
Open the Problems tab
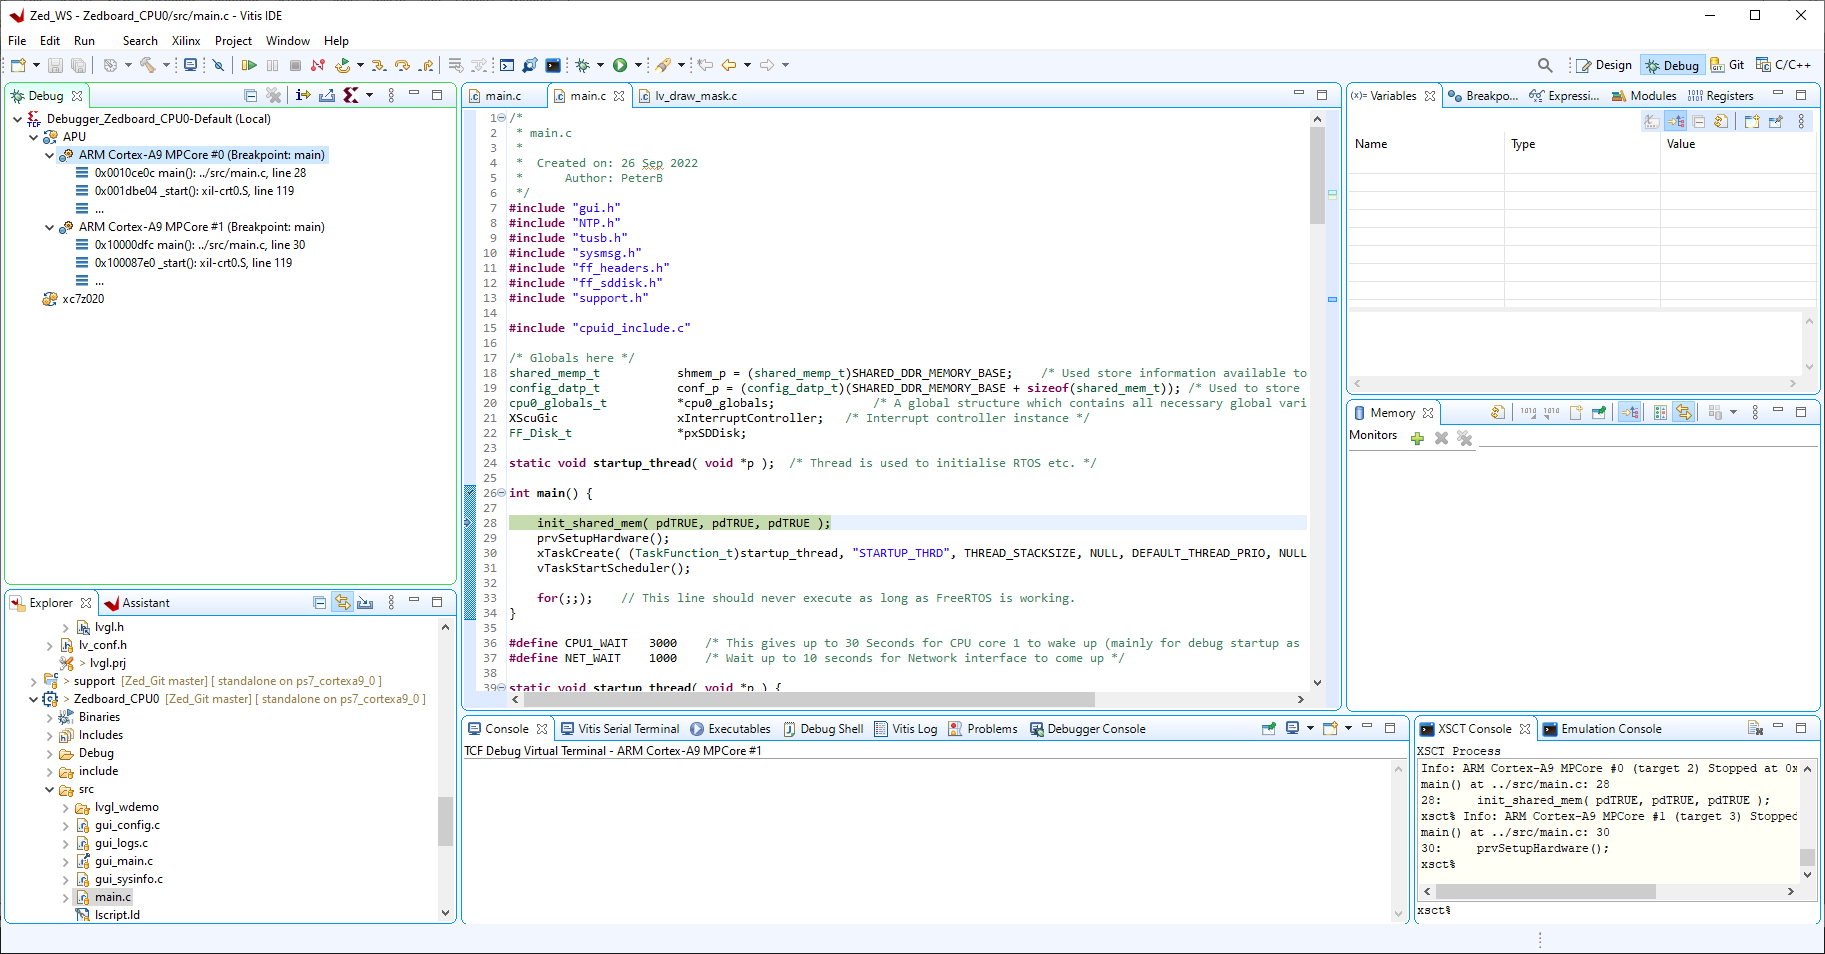[983, 729]
